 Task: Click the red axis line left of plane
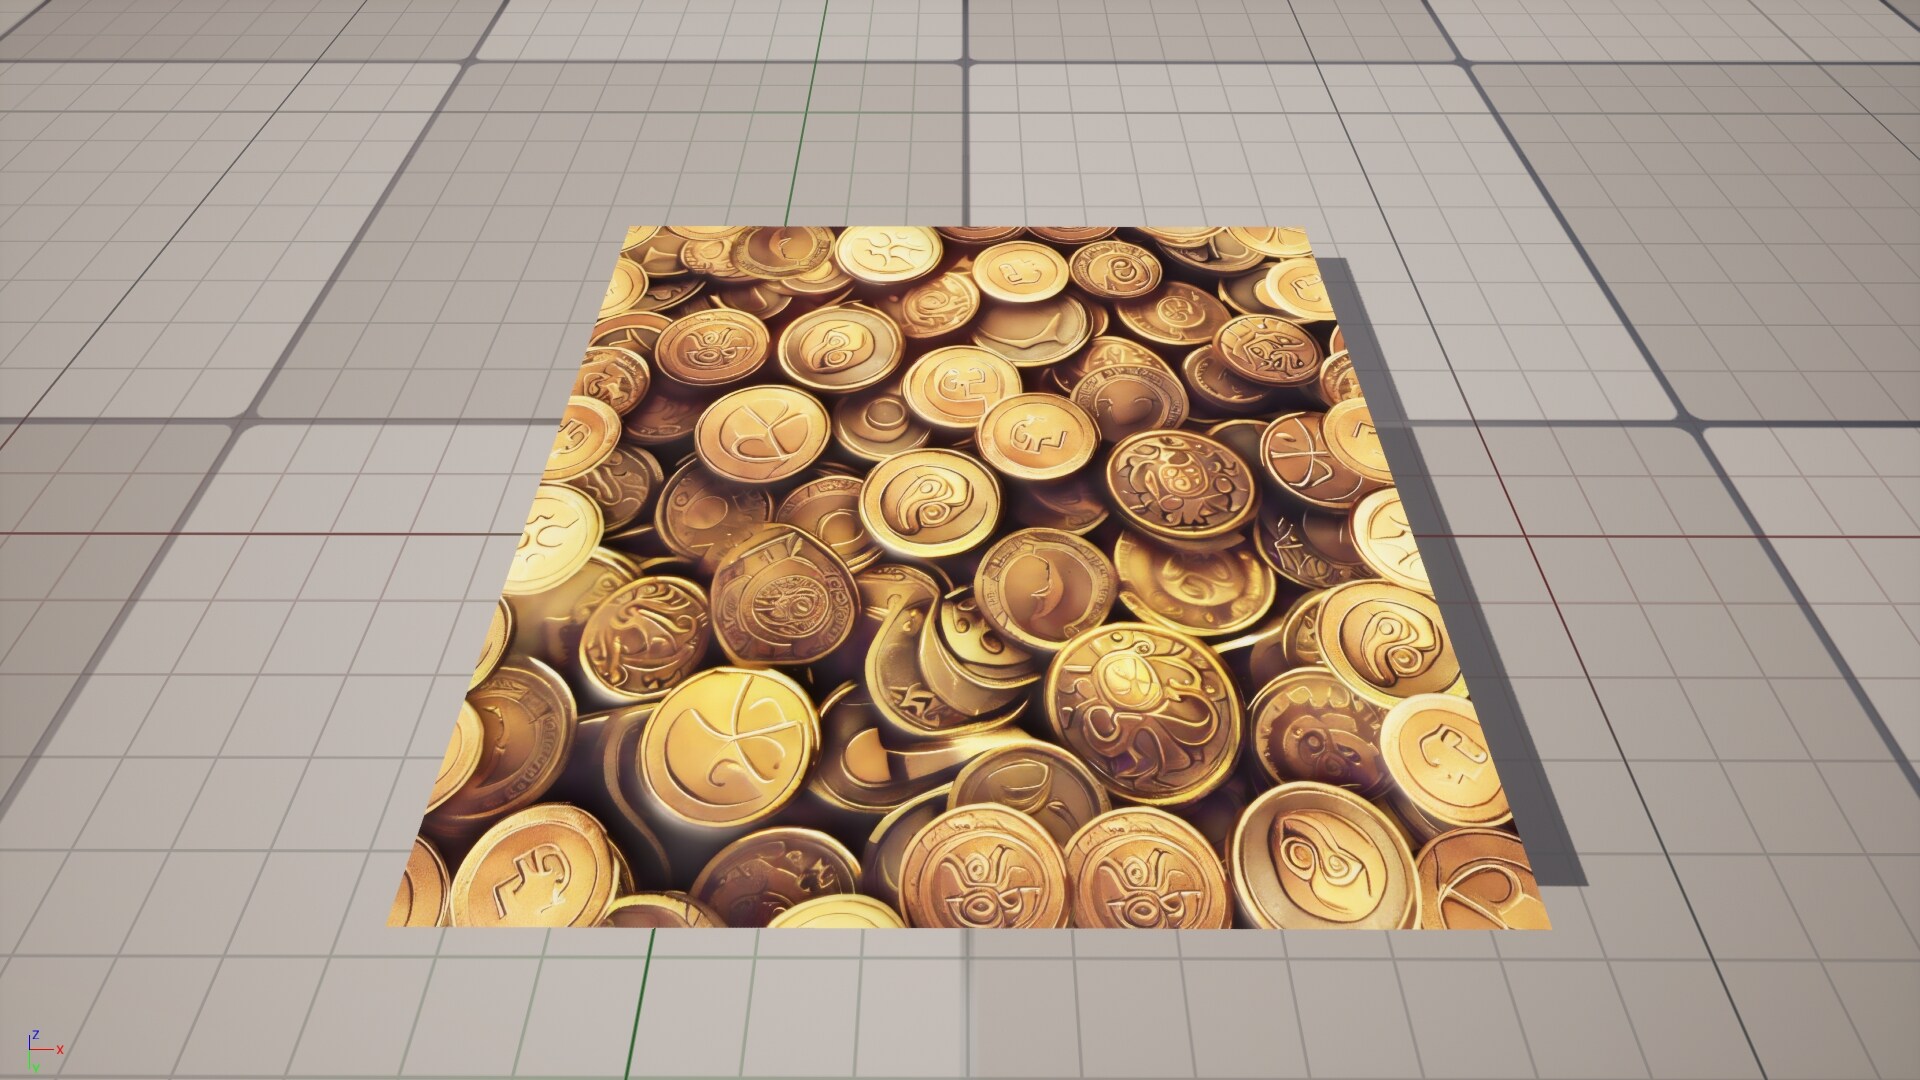point(250,534)
